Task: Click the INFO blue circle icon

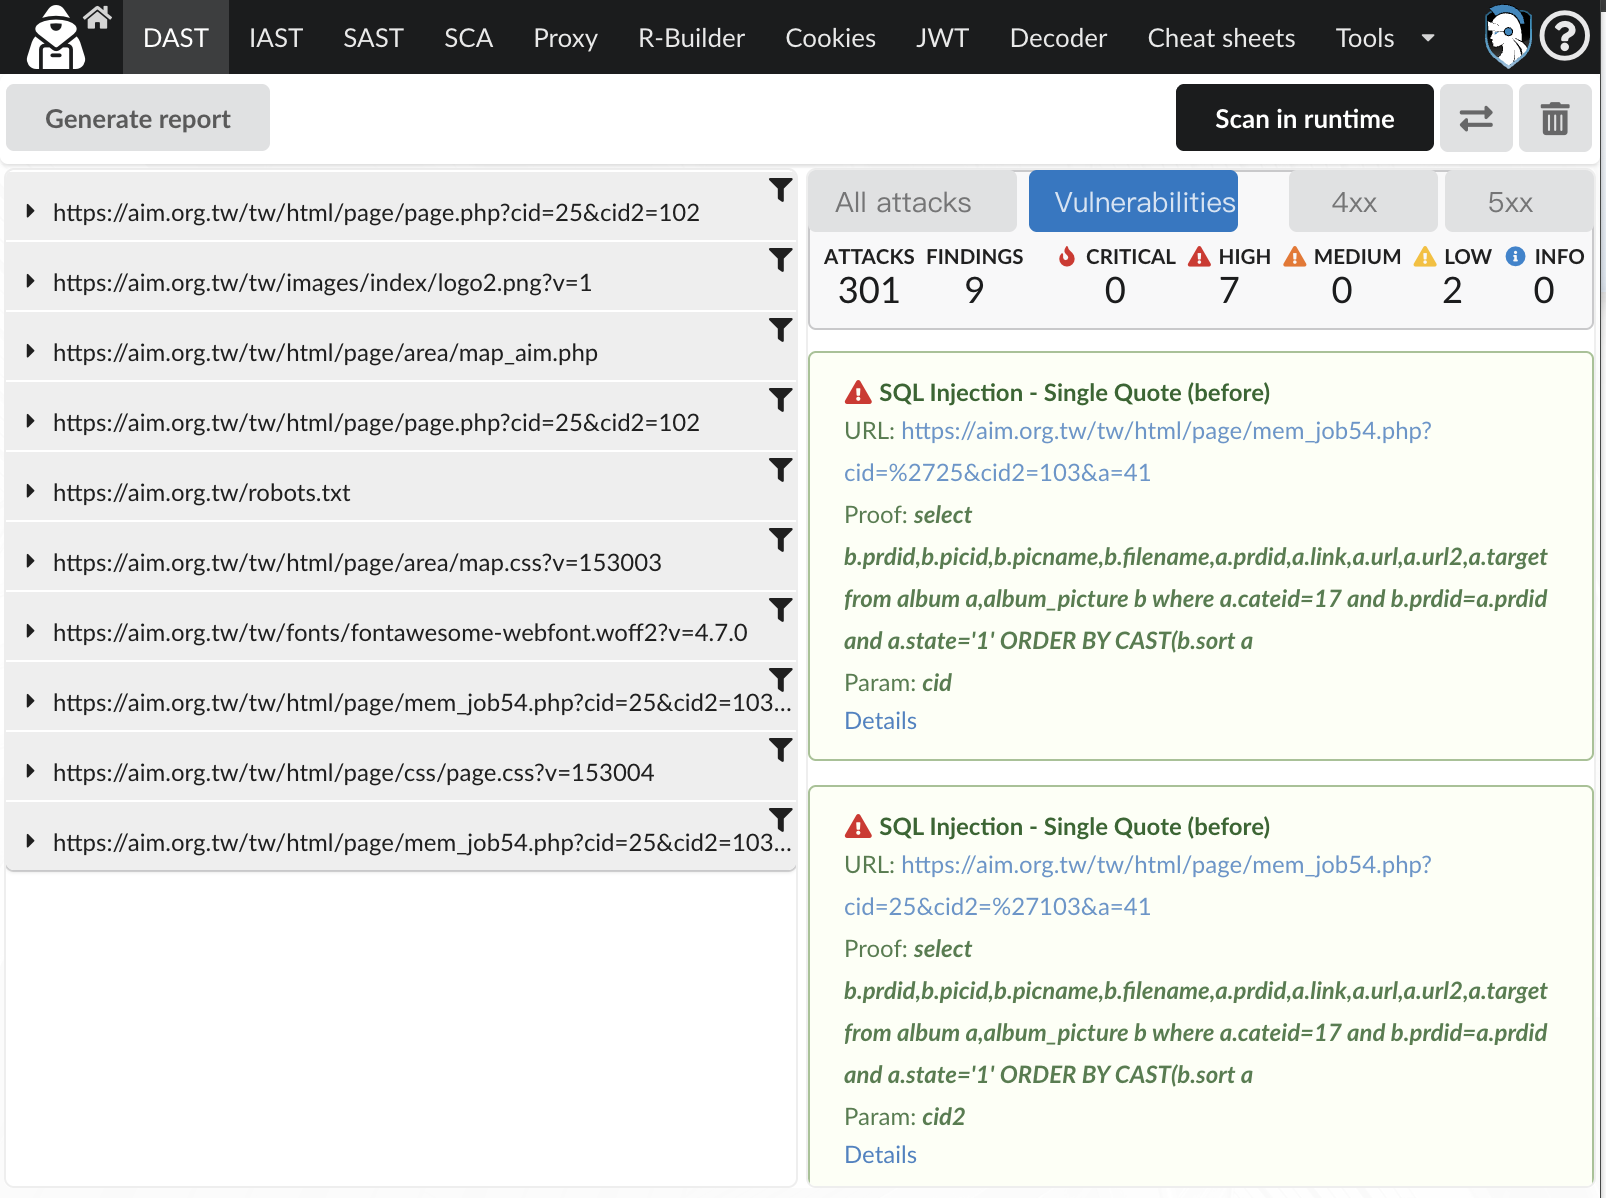Action: (x=1516, y=256)
